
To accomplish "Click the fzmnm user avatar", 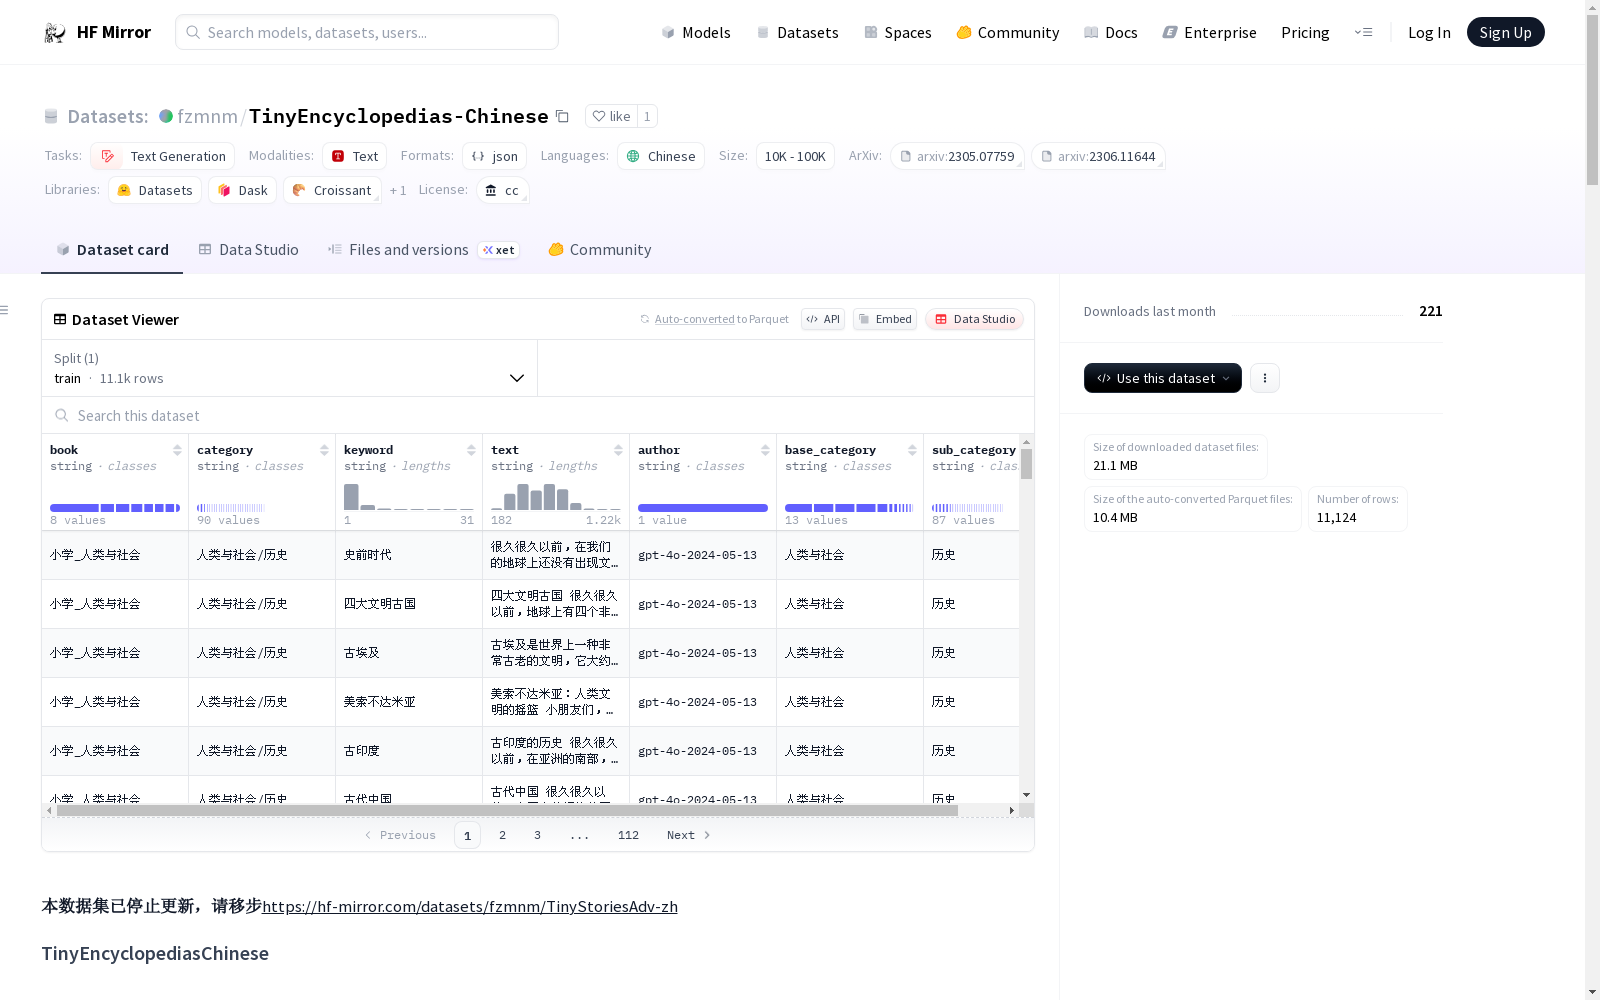I will tap(166, 116).
